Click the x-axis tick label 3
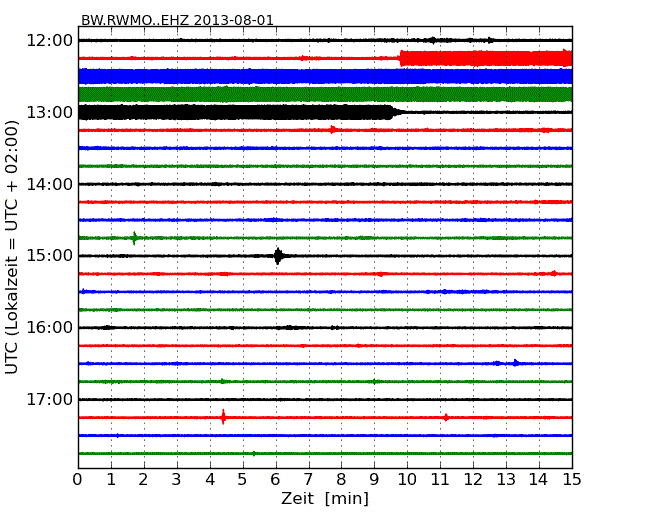This screenshot has height=520, width=650. point(177,480)
